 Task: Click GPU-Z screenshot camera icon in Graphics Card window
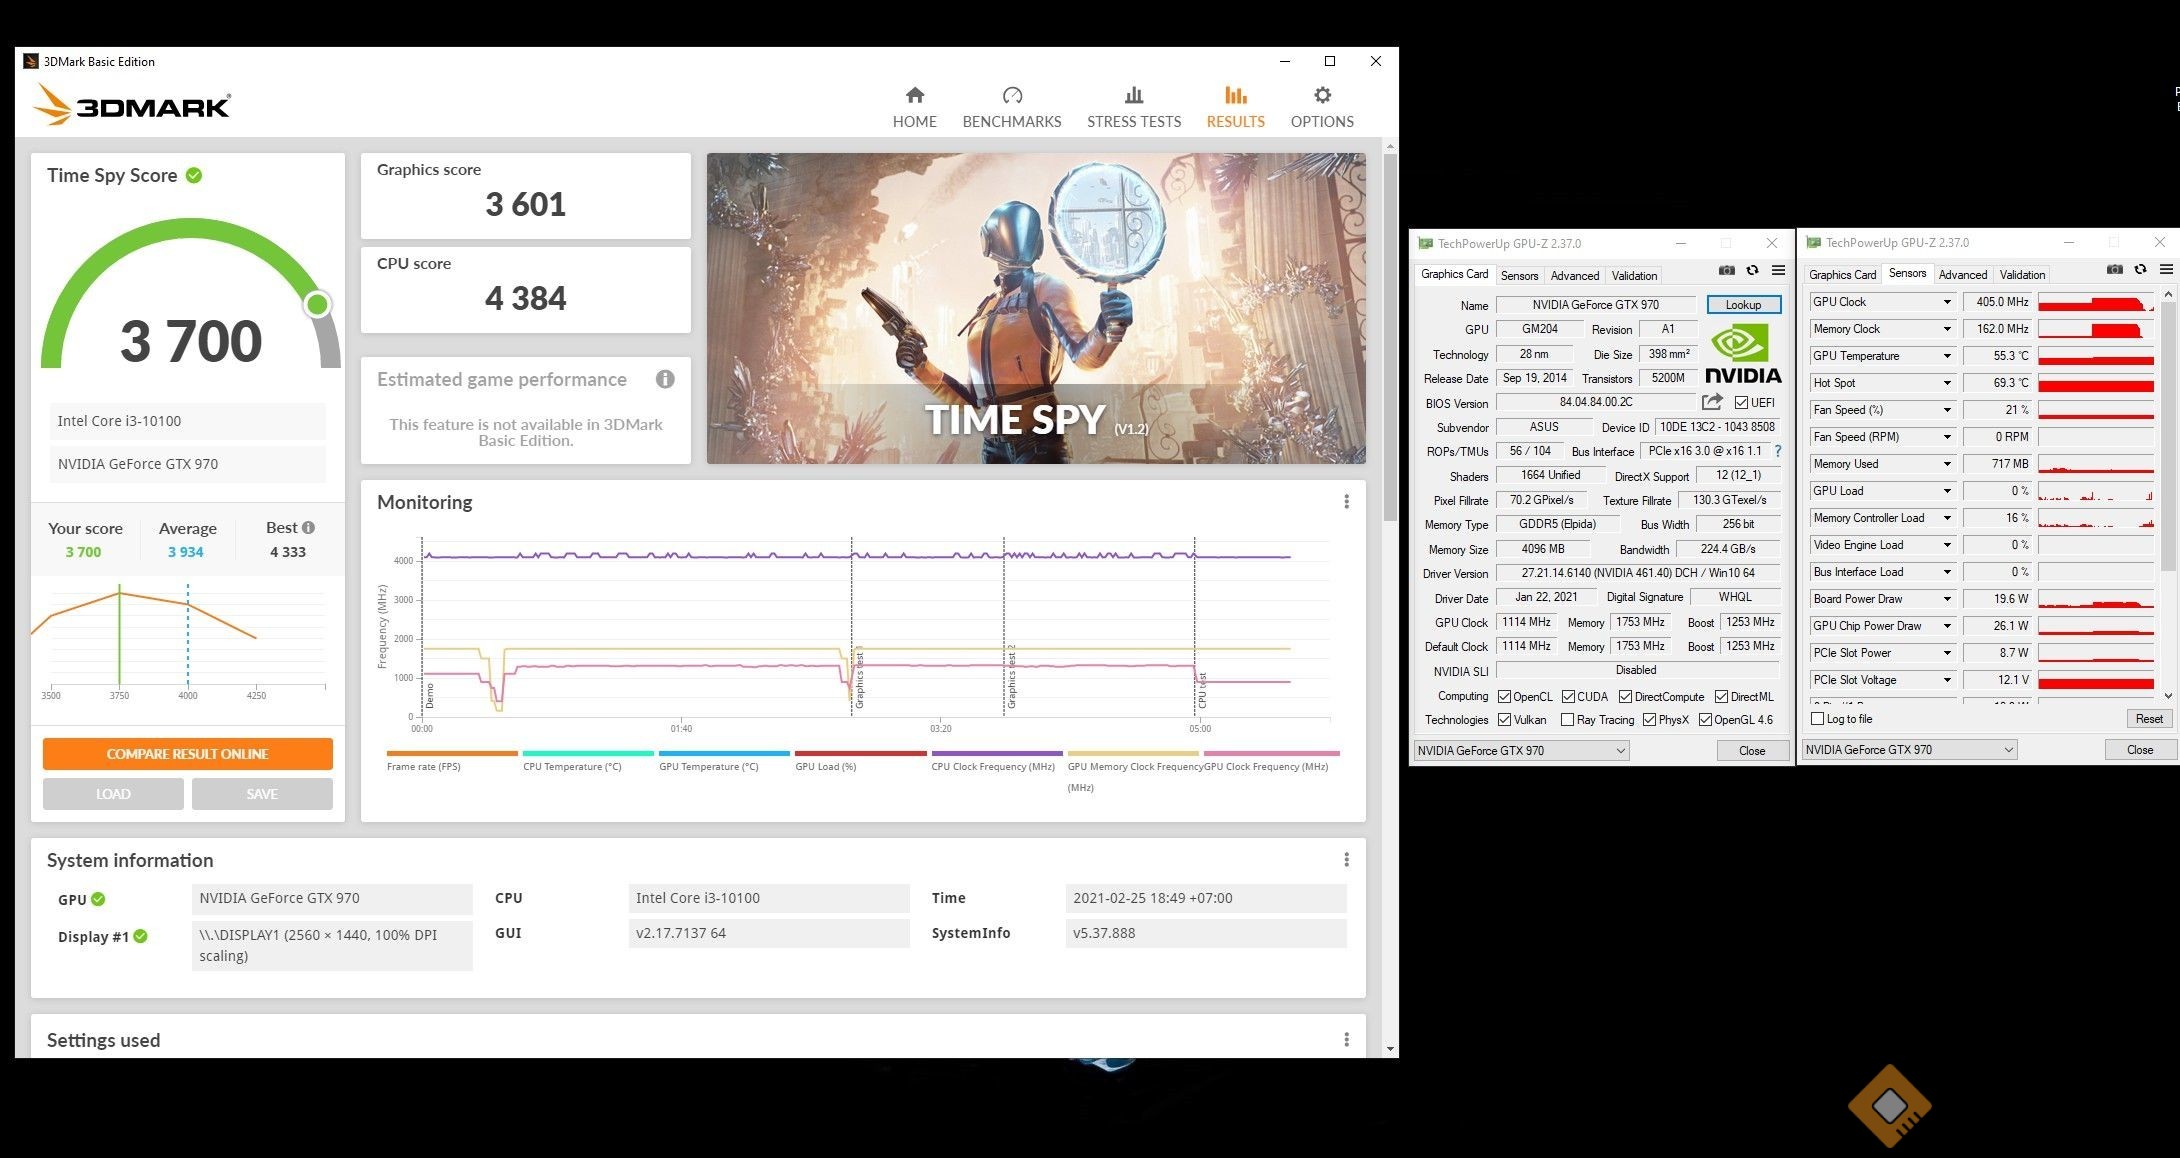click(1726, 271)
